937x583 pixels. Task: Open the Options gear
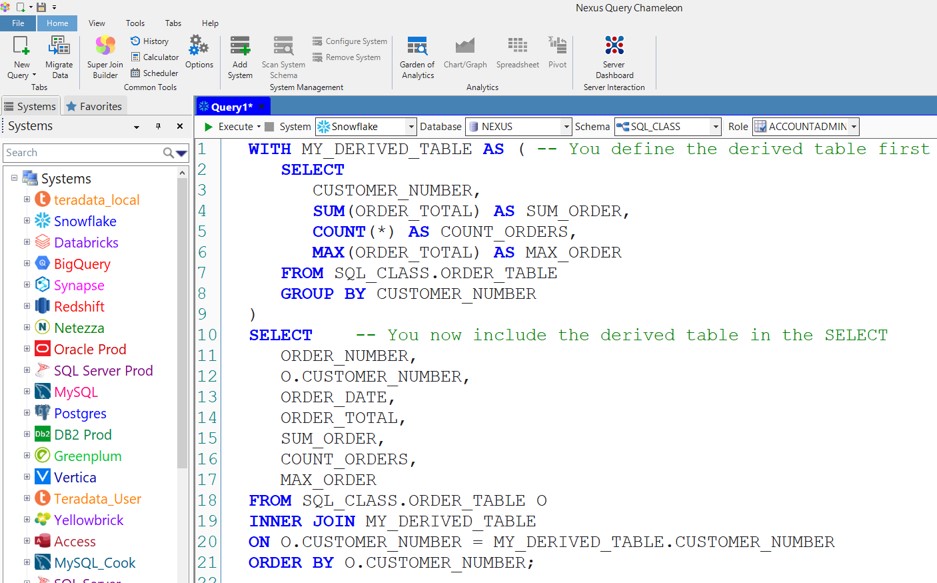click(199, 52)
